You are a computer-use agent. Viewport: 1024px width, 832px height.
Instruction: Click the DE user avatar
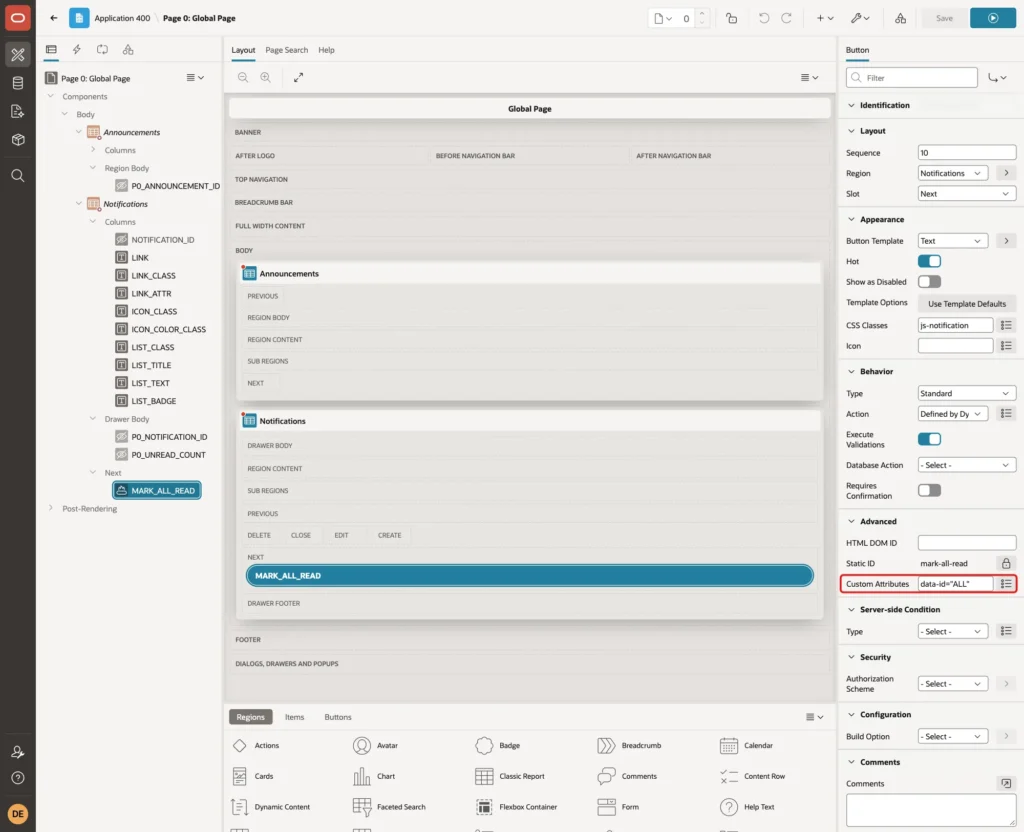click(x=18, y=814)
